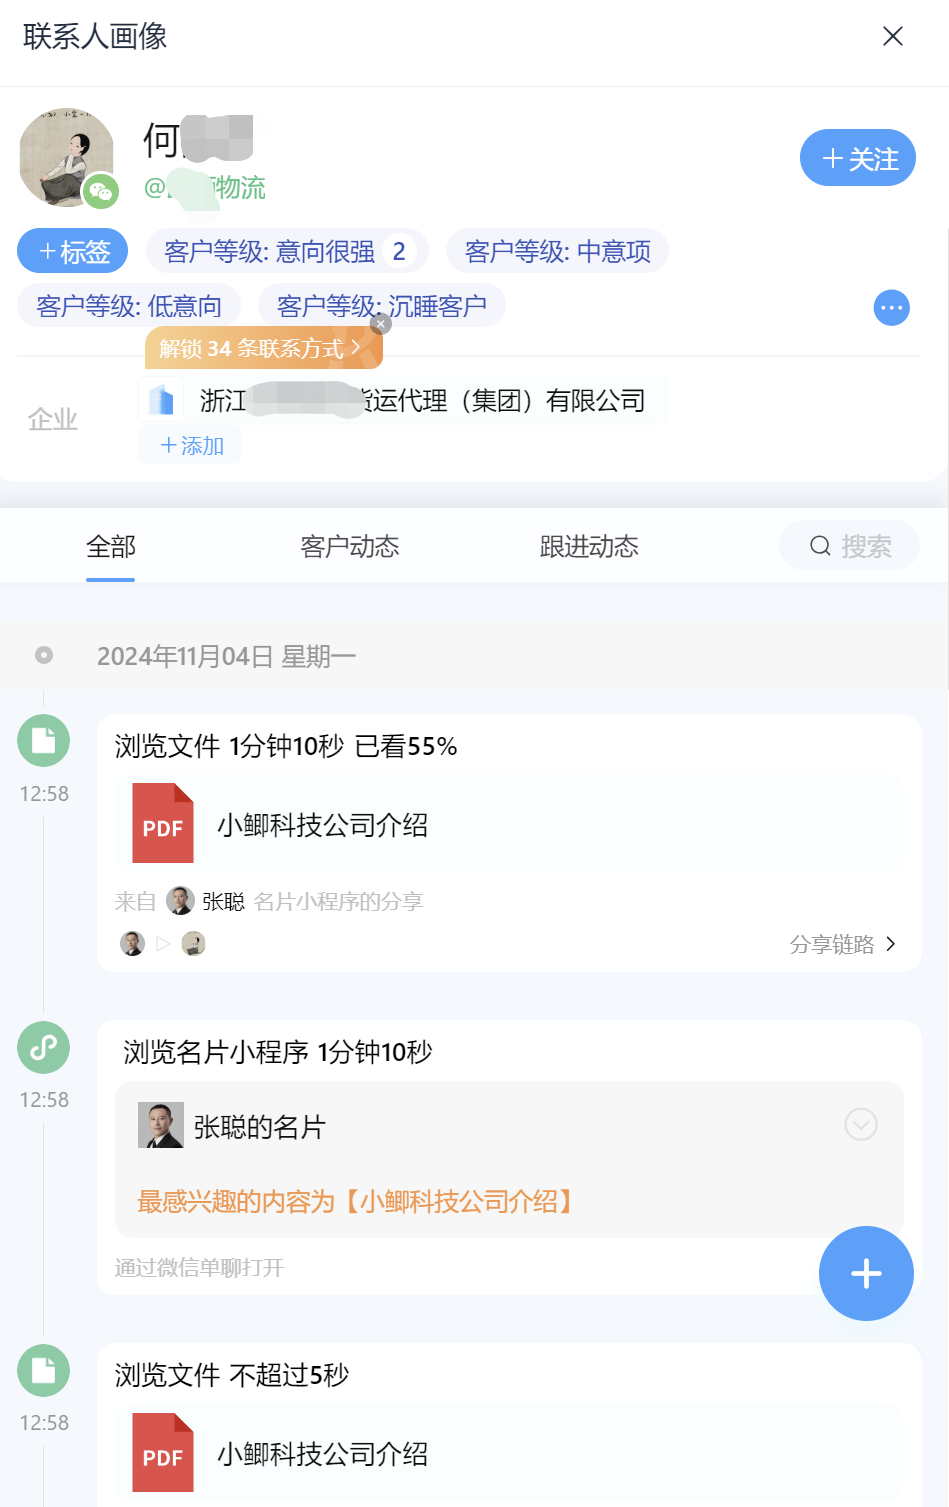The height and width of the screenshot is (1507, 949).
Task: Switch to the 客户动态 tab
Action: pos(350,546)
